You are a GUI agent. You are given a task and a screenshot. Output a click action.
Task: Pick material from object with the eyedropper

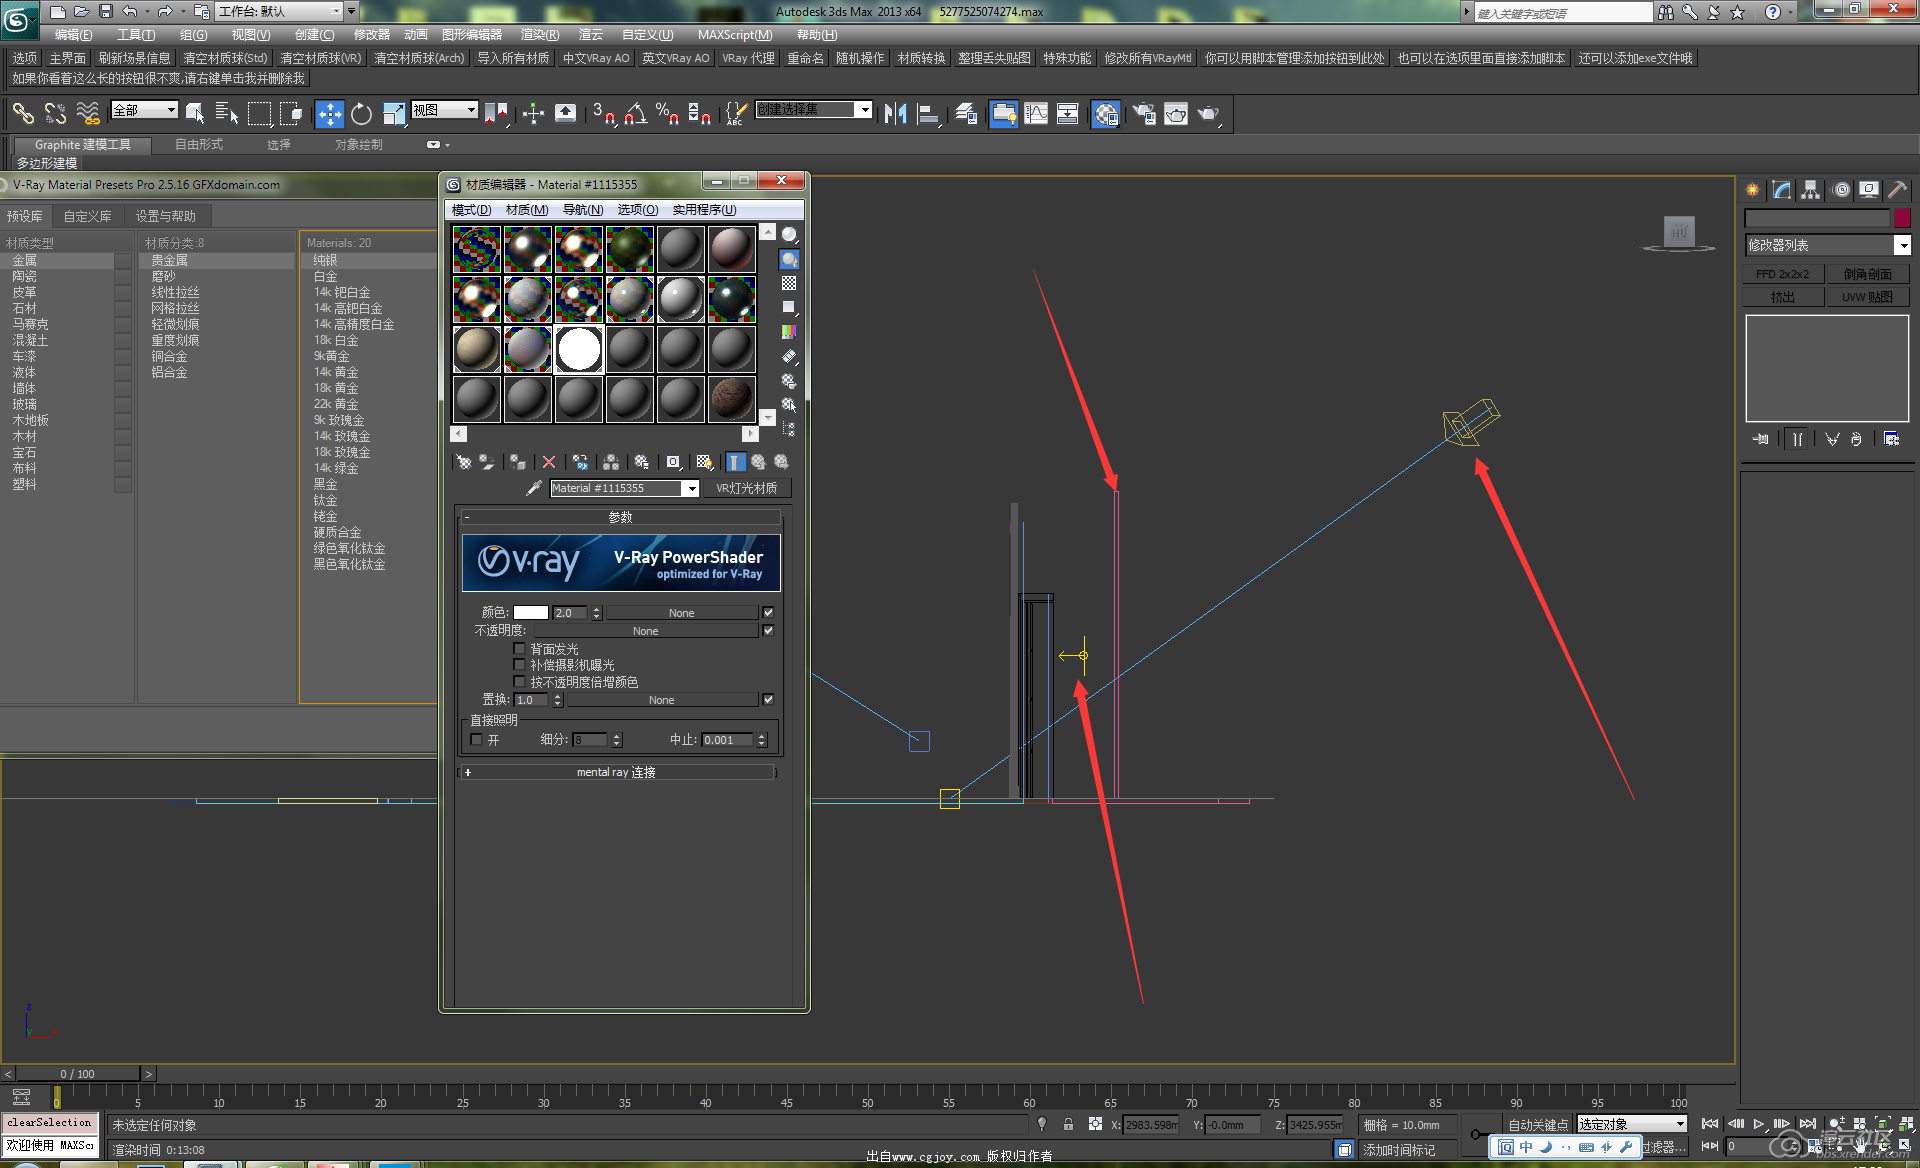(534, 488)
